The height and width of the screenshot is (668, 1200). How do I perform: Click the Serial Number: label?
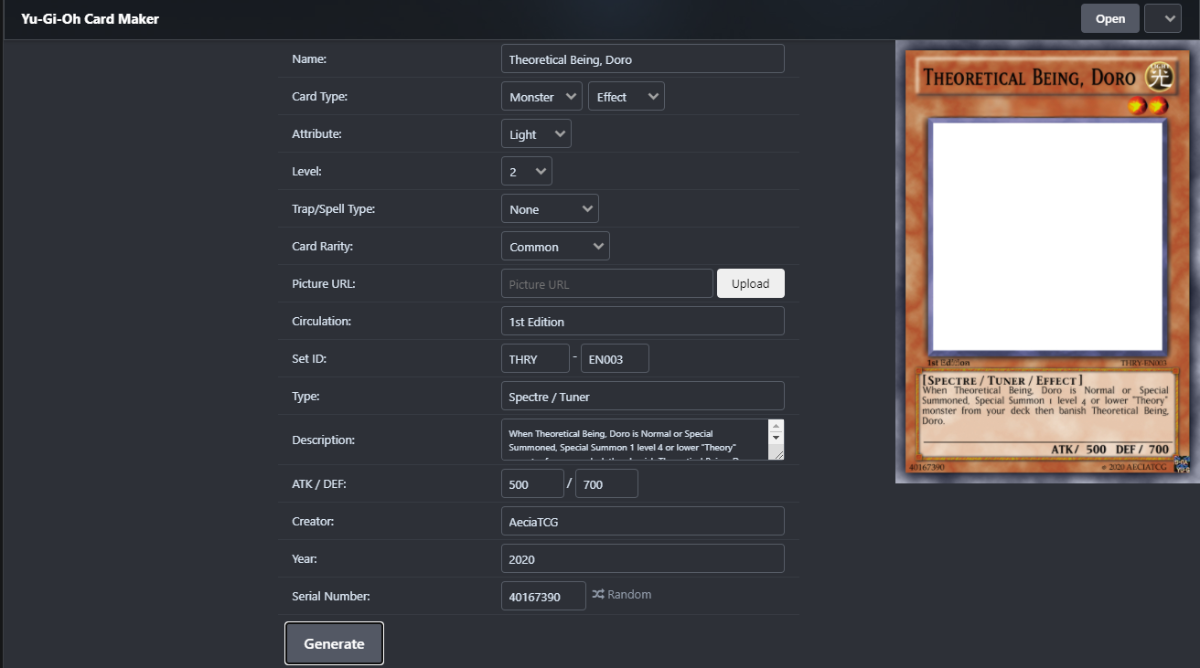331,596
